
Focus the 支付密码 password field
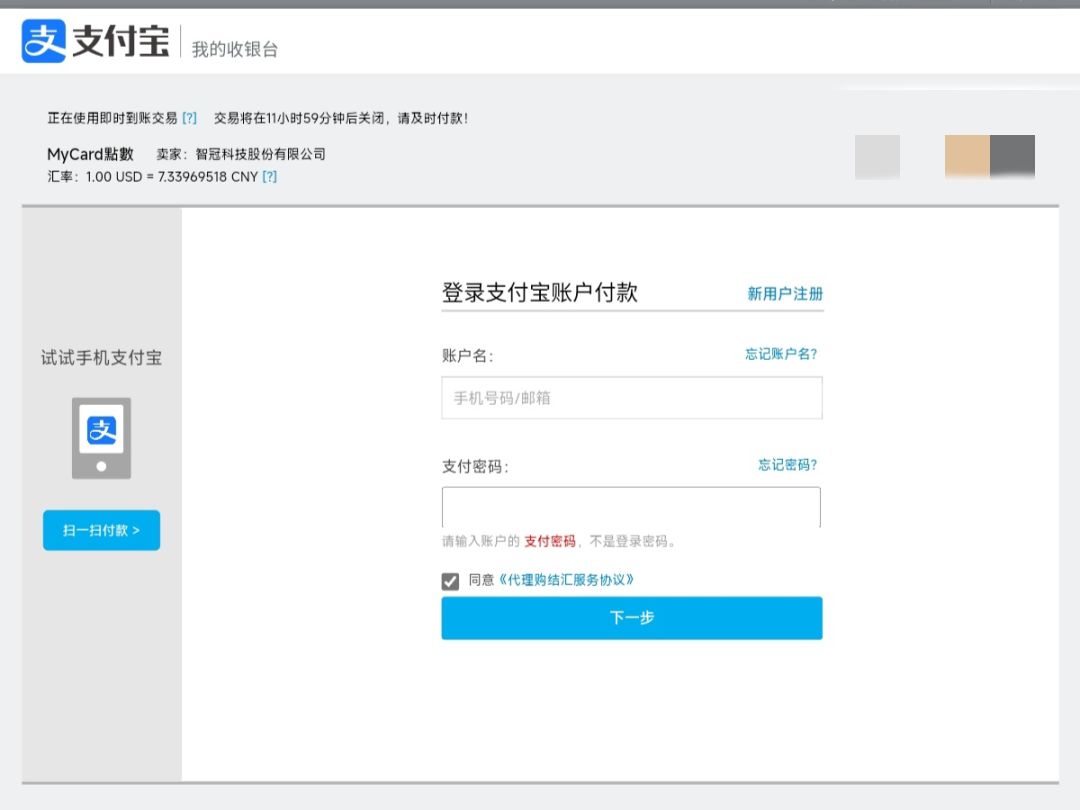click(x=631, y=507)
